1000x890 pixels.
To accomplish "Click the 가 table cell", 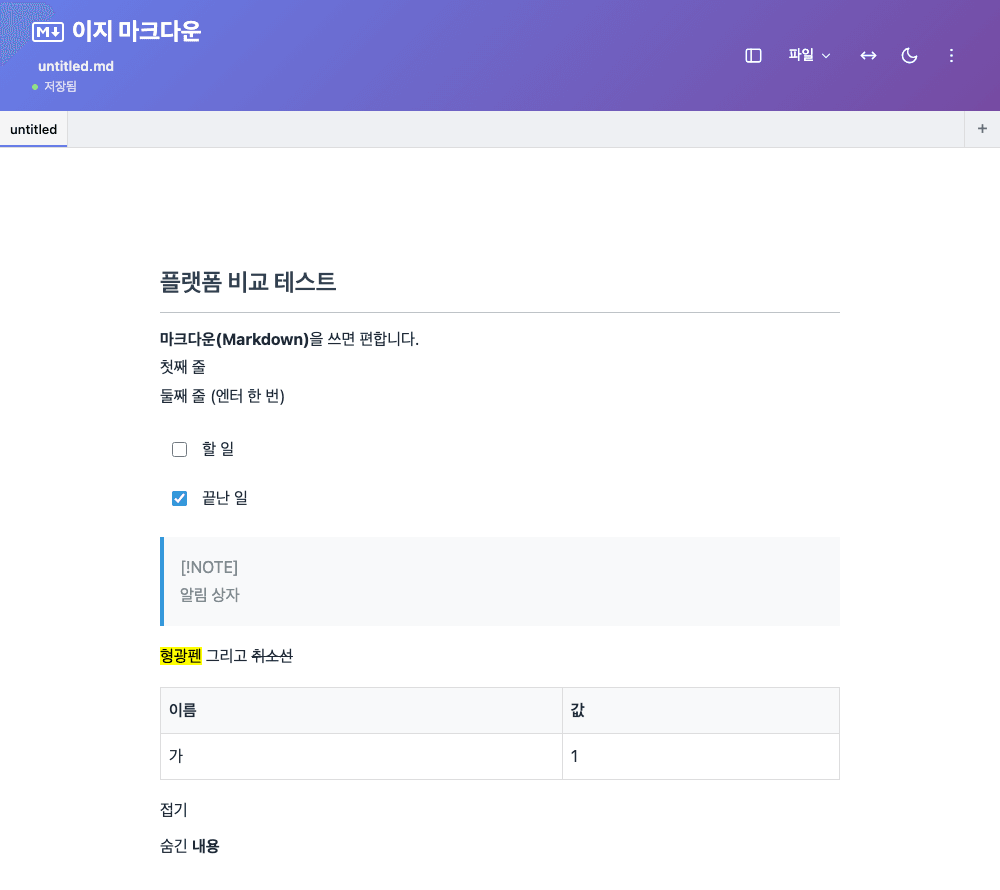I will point(361,756).
